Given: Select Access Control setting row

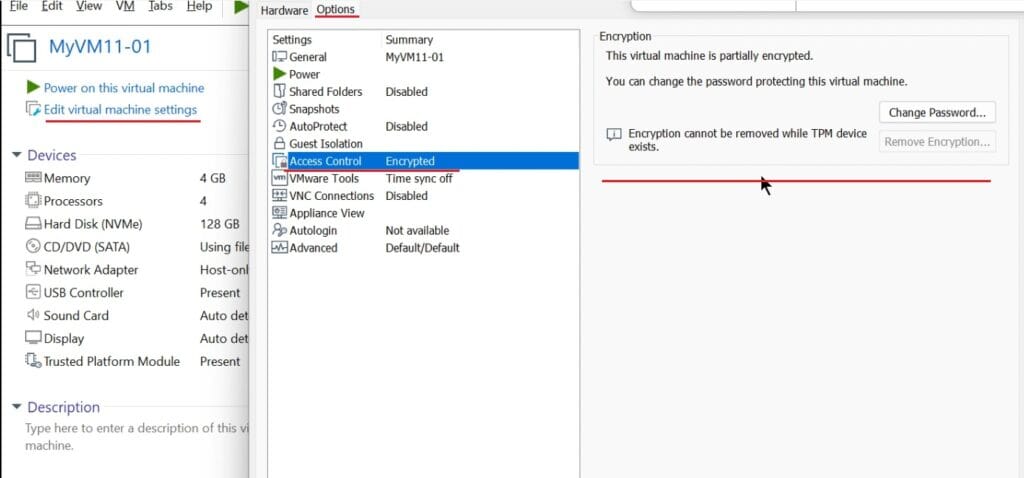Looking at the screenshot, I should pyautogui.click(x=424, y=161).
